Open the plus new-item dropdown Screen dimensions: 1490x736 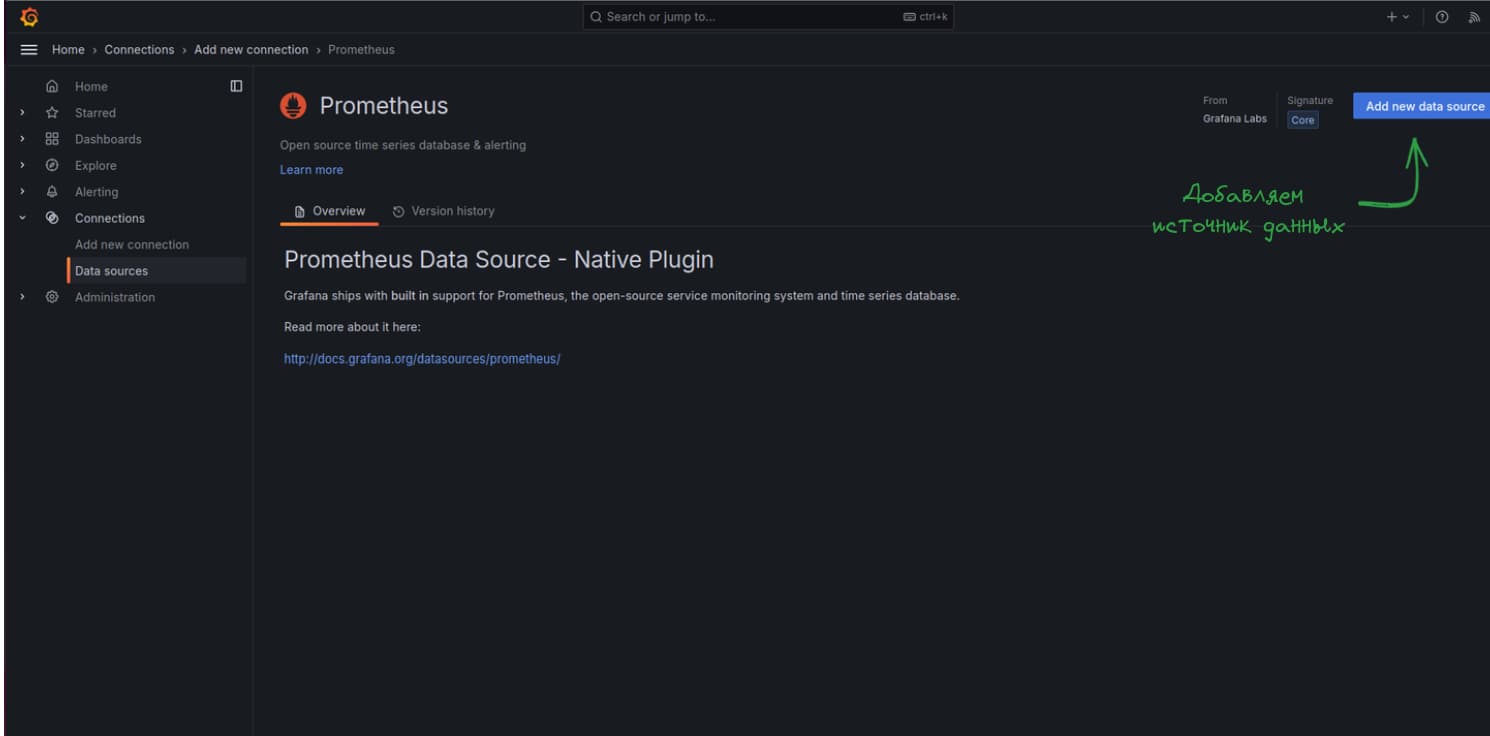(x=1398, y=17)
